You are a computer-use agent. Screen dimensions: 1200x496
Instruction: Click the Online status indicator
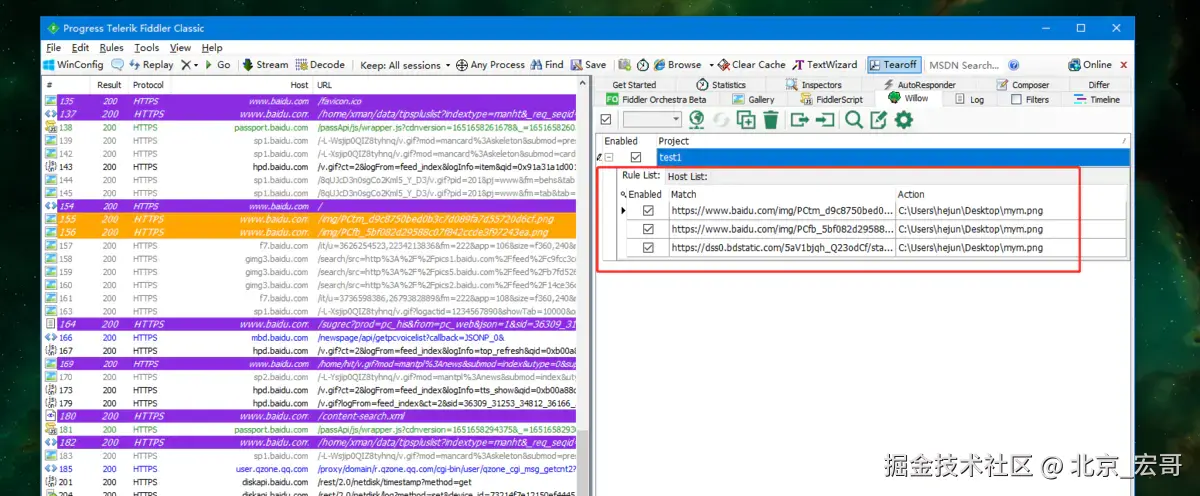(x=1090, y=65)
